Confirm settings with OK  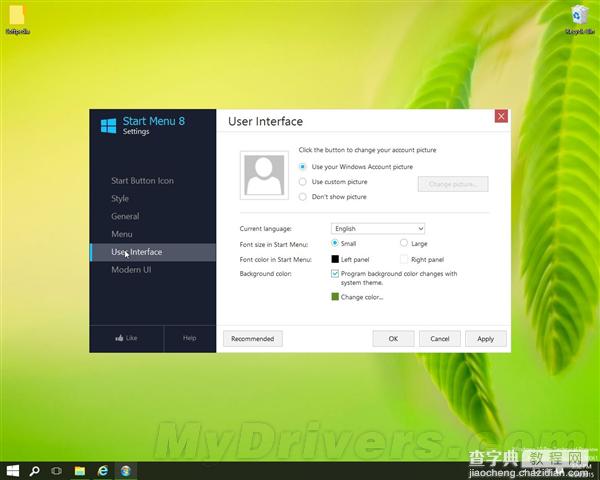point(393,339)
